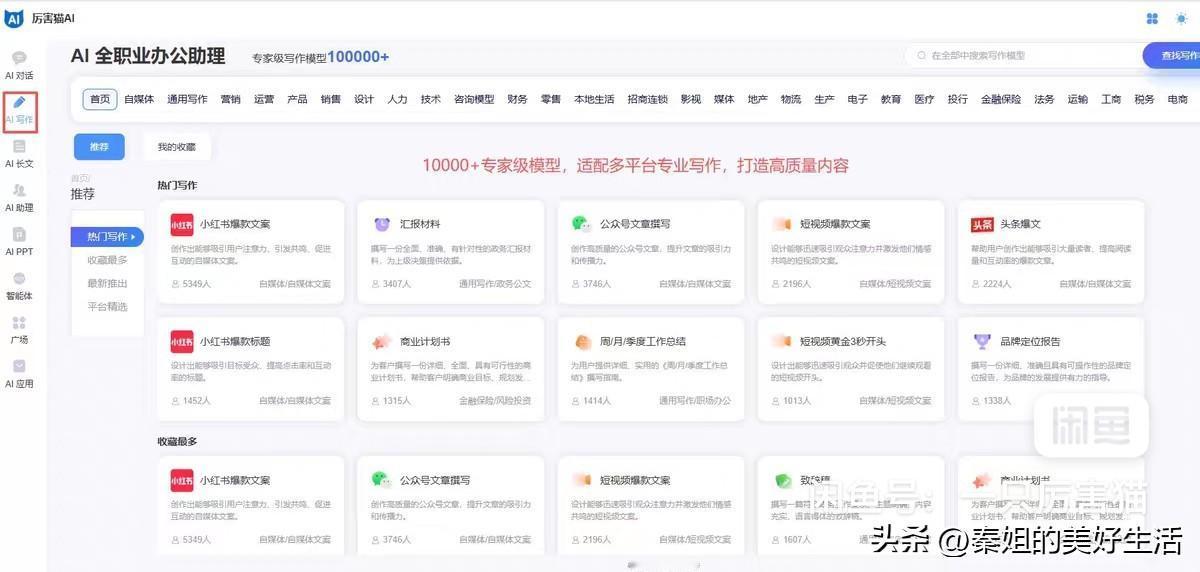The width and height of the screenshot is (1200, 572).
Task: Select the AI 写作 pencil icon
Action: [x=19, y=103]
